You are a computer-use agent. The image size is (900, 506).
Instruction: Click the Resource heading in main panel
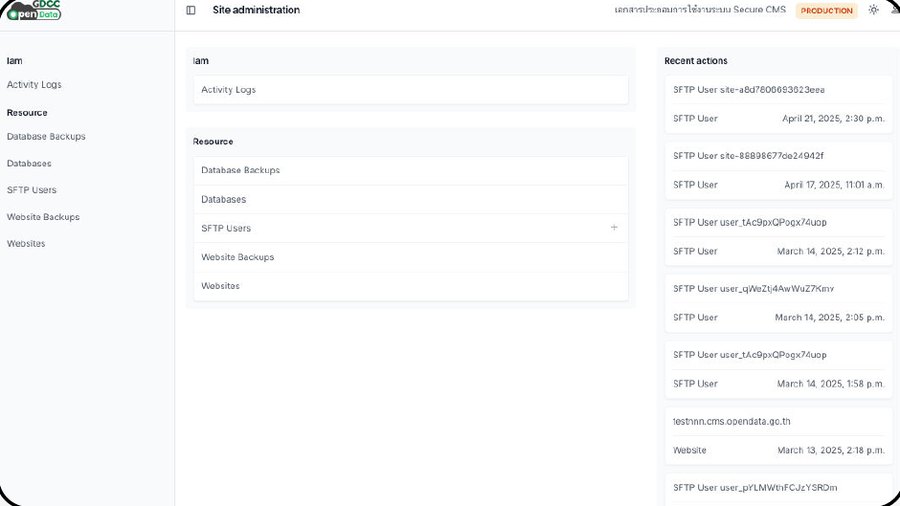pyautogui.click(x=213, y=141)
